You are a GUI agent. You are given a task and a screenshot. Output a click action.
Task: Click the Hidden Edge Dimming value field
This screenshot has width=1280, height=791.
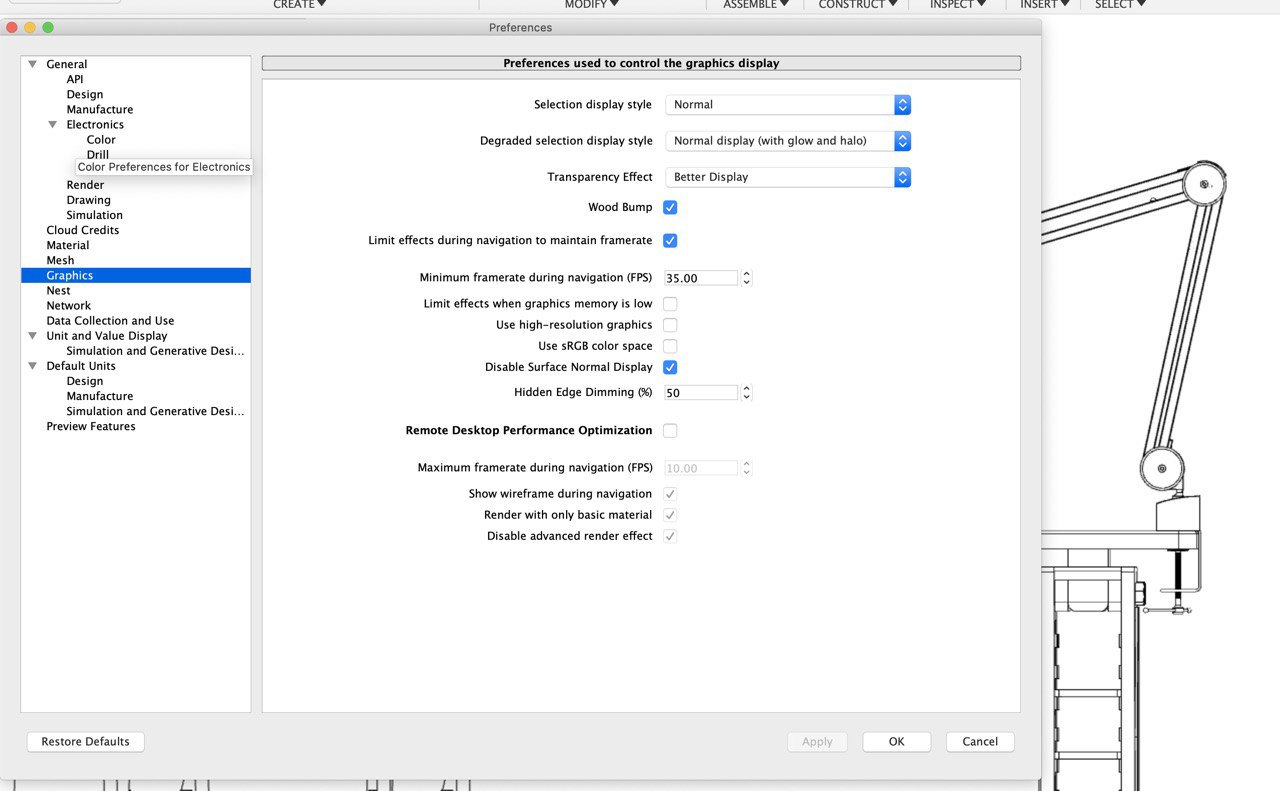tap(701, 393)
